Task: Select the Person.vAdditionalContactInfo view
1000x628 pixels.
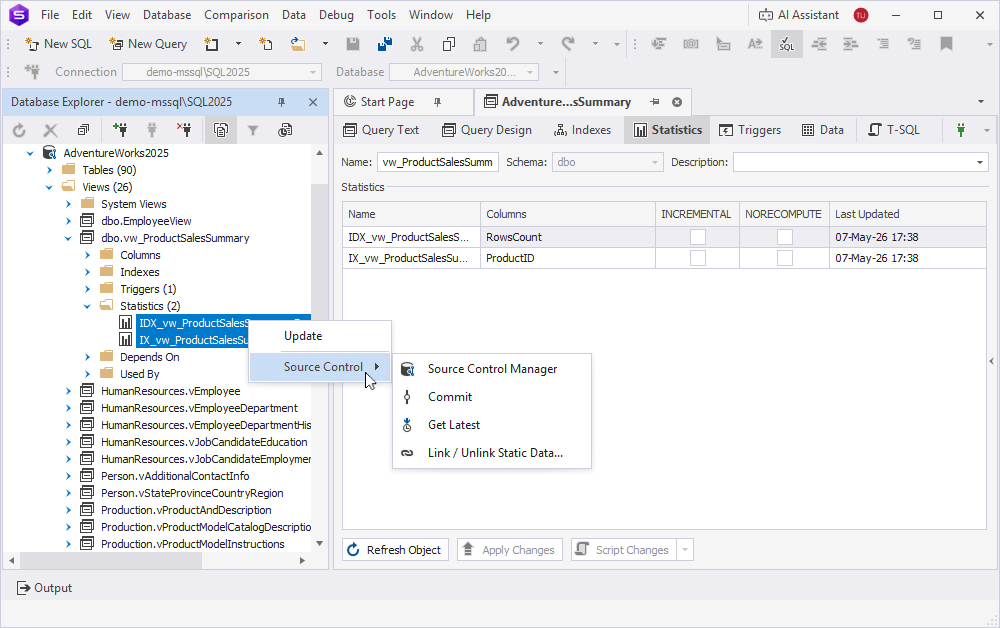Action: point(175,476)
